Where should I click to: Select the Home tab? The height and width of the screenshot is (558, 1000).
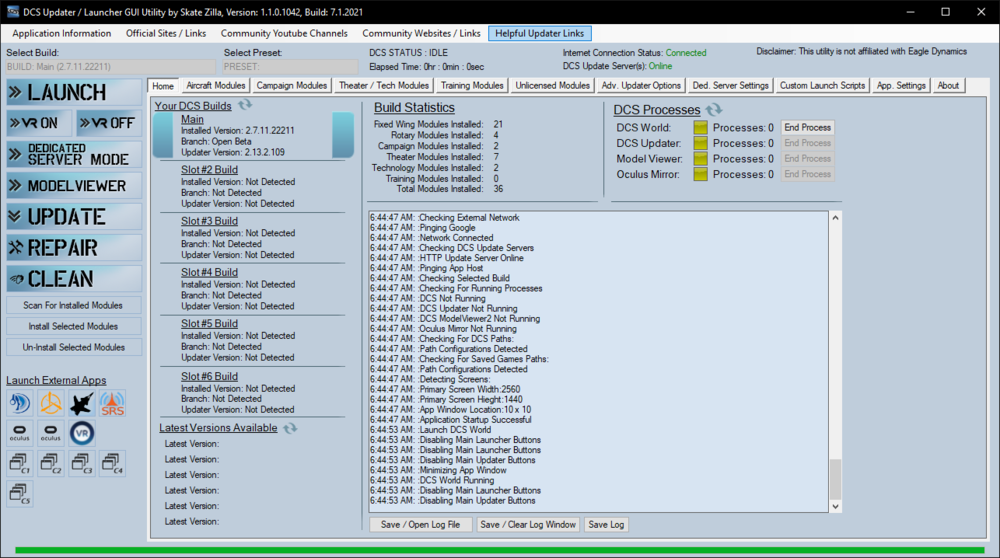click(x=163, y=86)
